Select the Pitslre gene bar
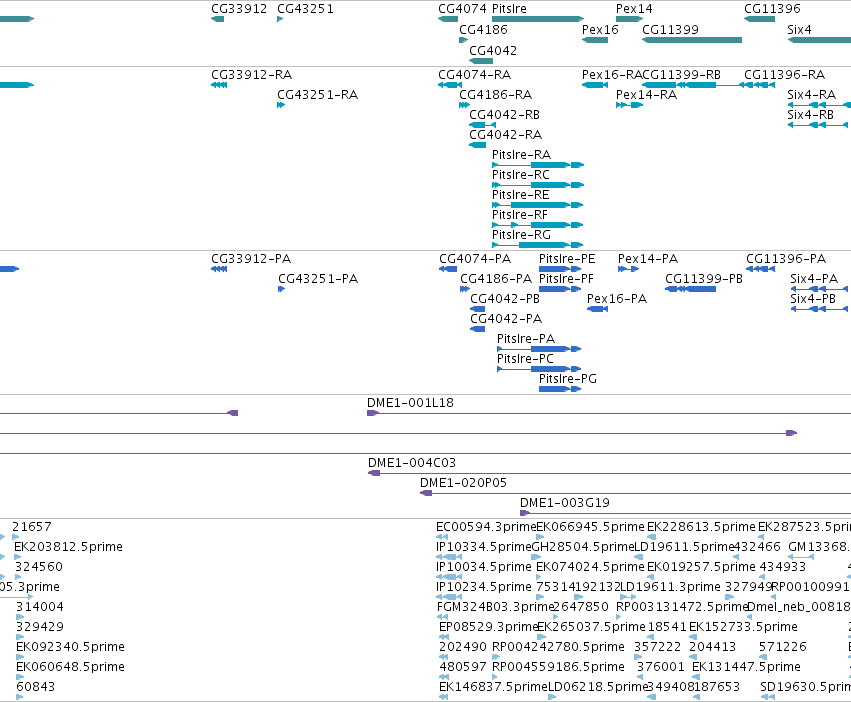Viewport: 851px width, 702px height. coord(537,19)
